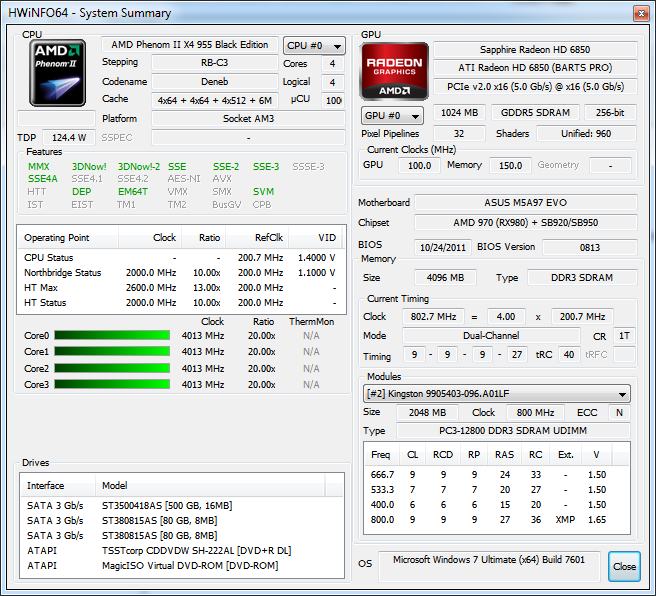Screen dimensions: 656x596
Task: Select the 400.0 frequency timing row
Action: [x=496, y=505]
